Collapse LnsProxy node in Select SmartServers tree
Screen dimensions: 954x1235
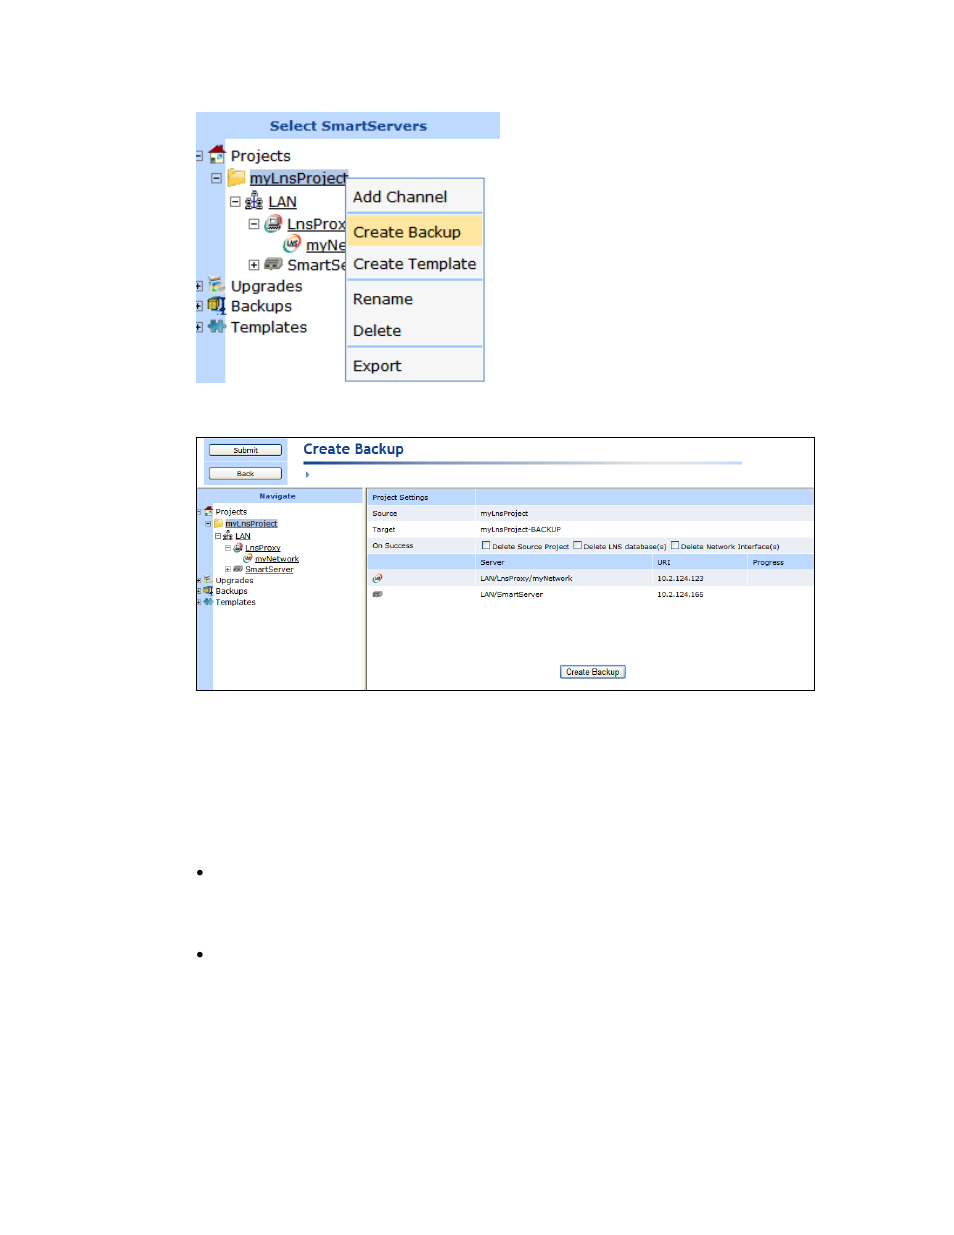point(254,224)
